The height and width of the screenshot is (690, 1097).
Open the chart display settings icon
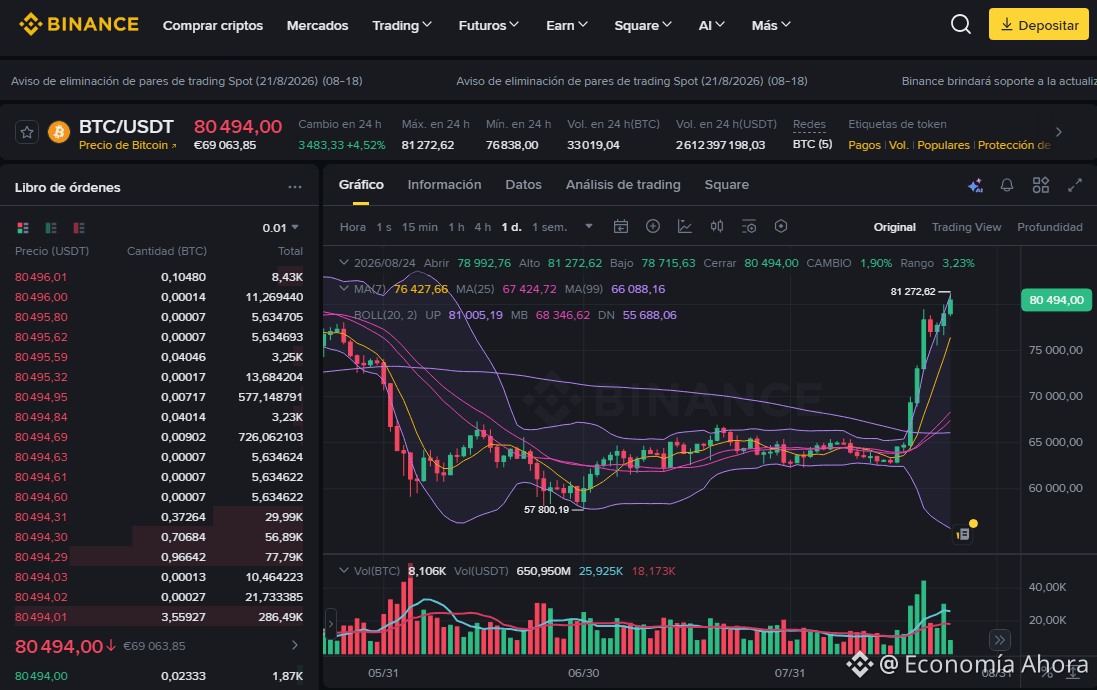[749, 227]
